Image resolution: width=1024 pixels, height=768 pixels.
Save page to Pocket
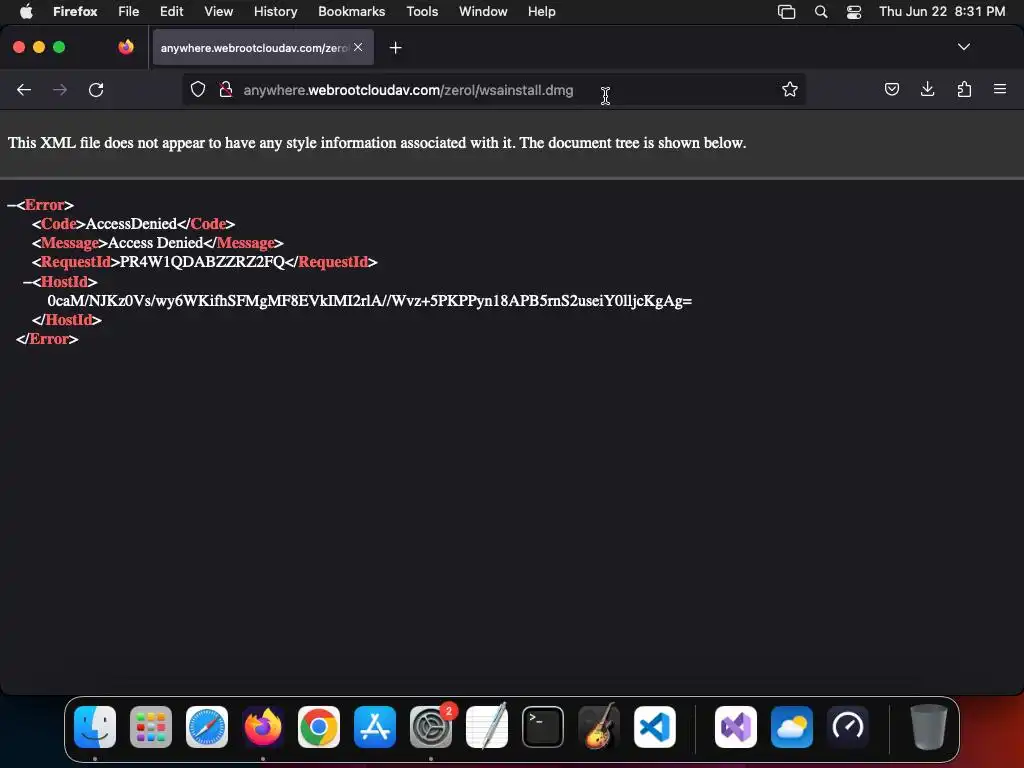(x=891, y=89)
